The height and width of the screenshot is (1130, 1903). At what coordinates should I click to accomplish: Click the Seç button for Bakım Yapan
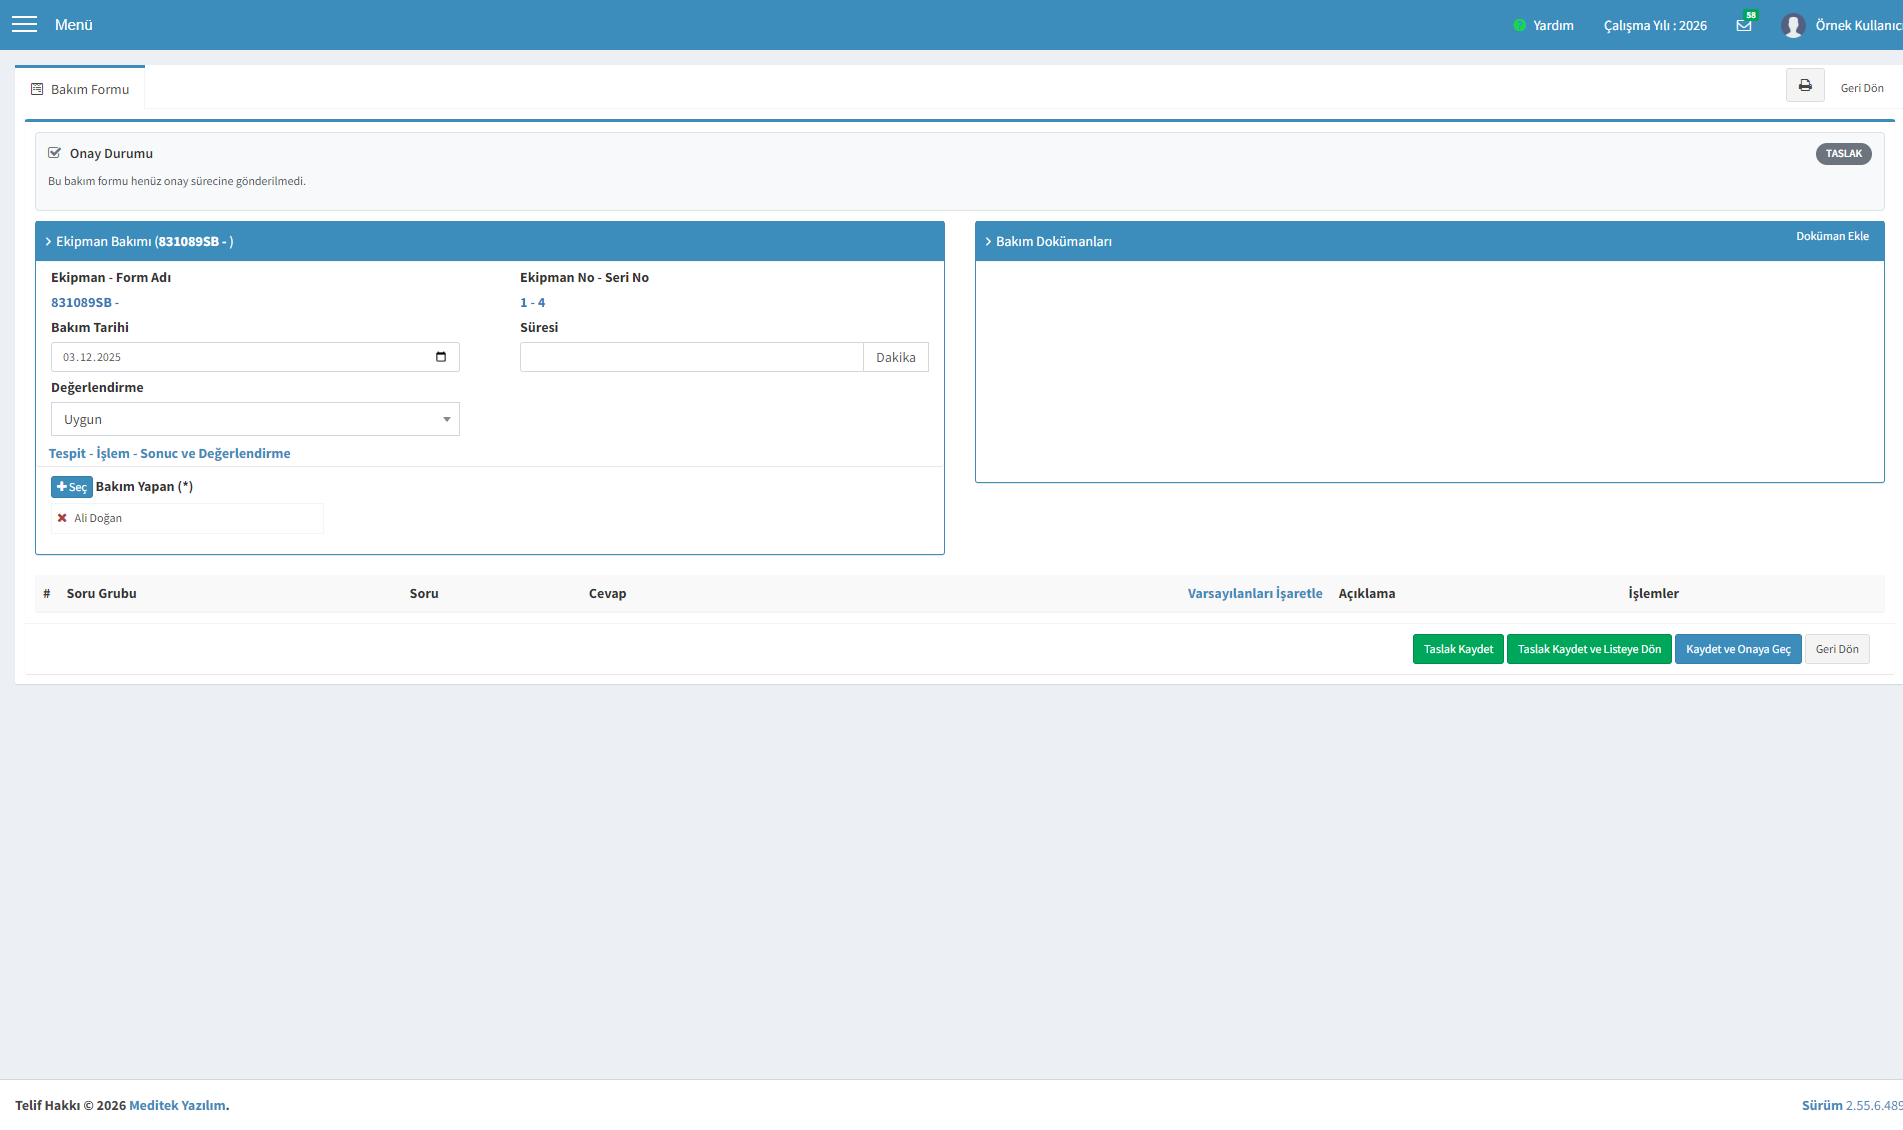[x=71, y=487]
